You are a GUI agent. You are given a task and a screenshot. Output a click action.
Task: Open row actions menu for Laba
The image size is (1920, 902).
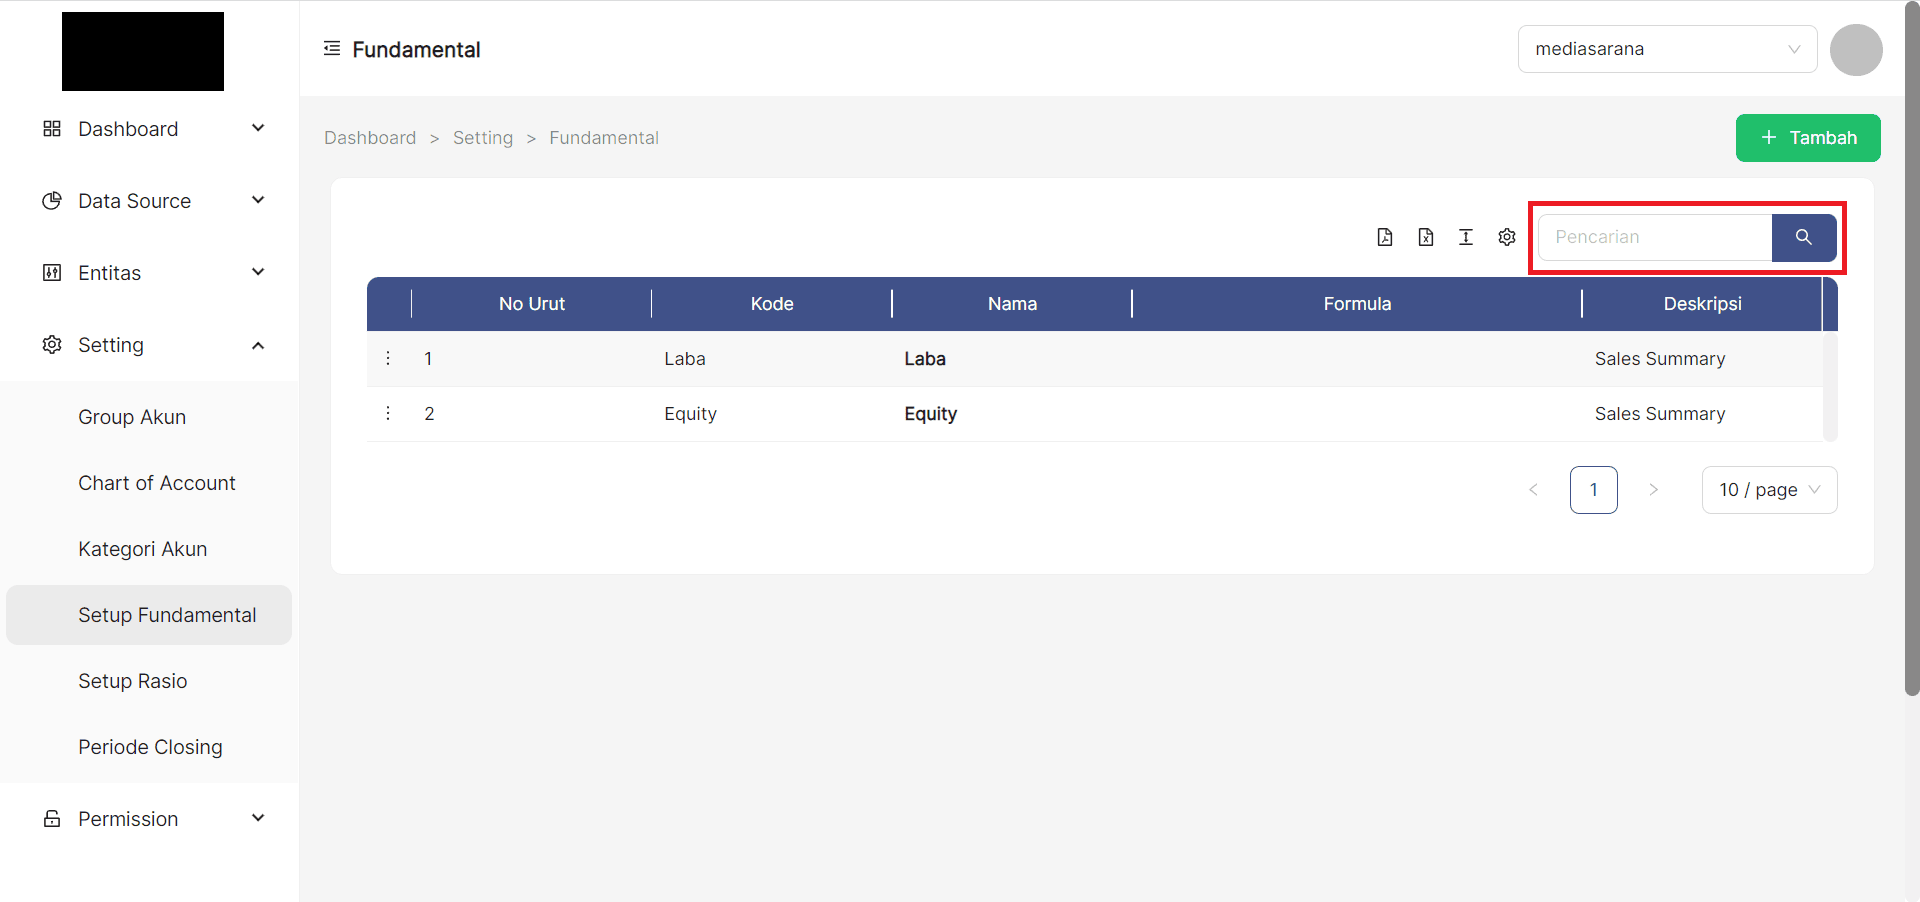pyautogui.click(x=388, y=358)
